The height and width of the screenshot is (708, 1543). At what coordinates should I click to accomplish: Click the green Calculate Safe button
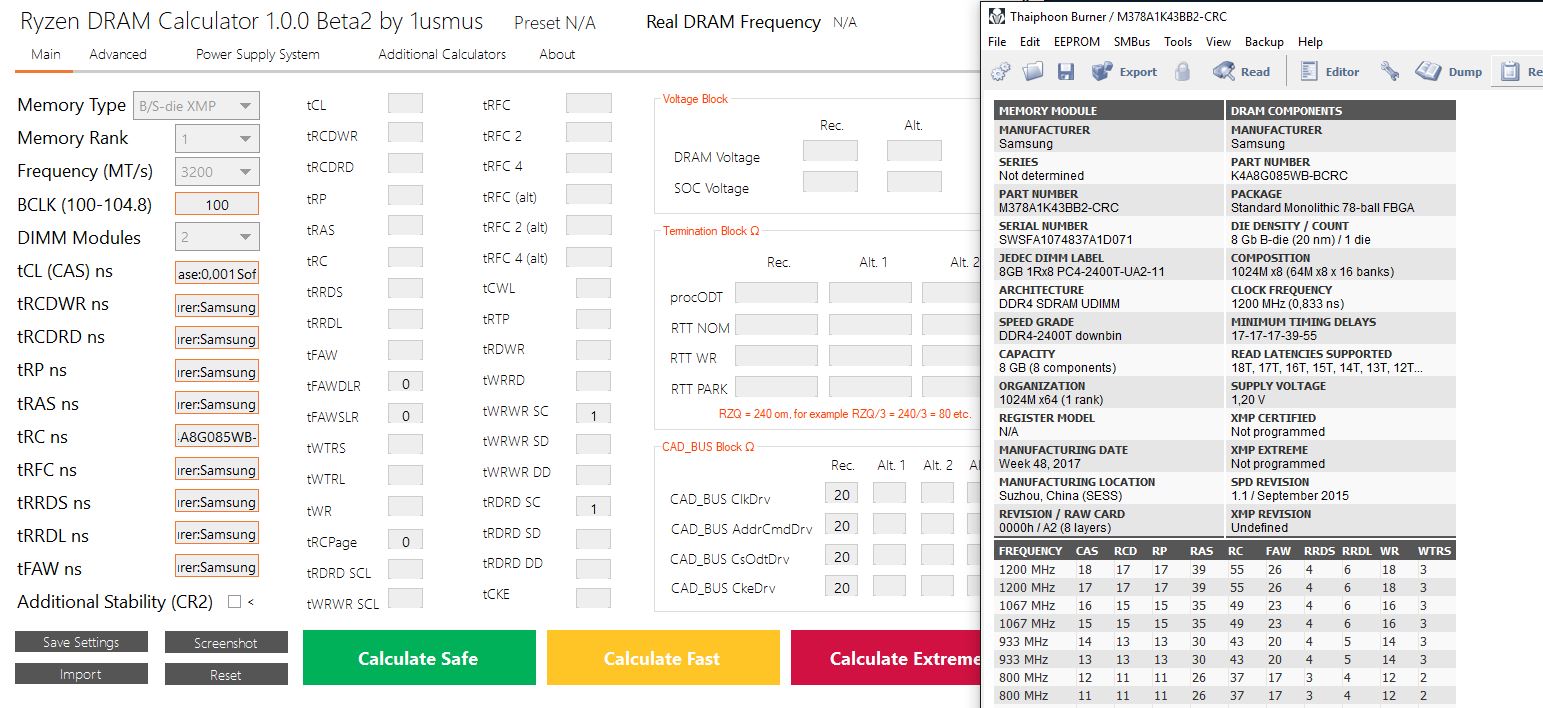[x=419, y=658]
